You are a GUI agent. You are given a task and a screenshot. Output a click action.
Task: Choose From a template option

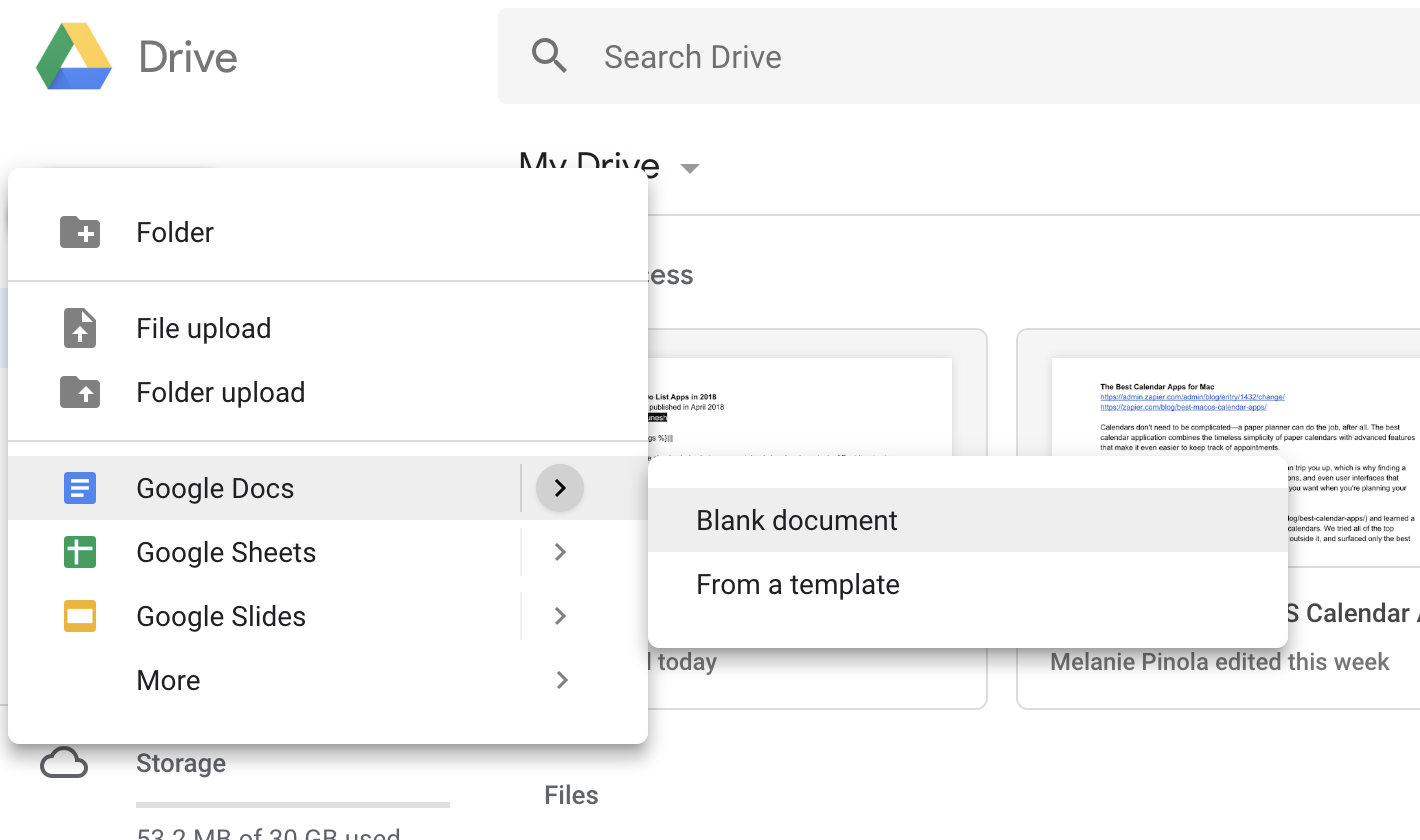[968, 584]
